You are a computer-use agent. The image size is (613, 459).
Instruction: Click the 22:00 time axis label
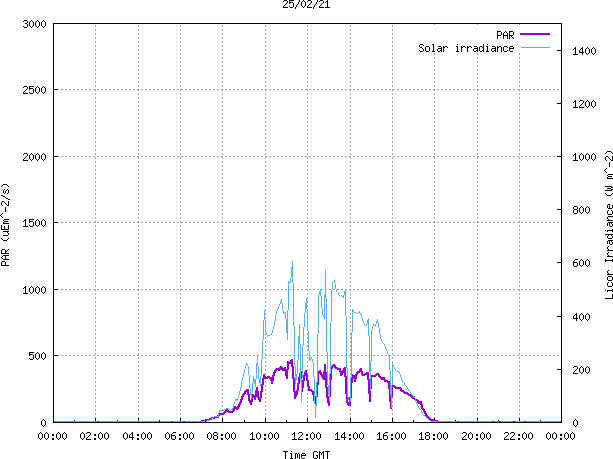[518, 436]
